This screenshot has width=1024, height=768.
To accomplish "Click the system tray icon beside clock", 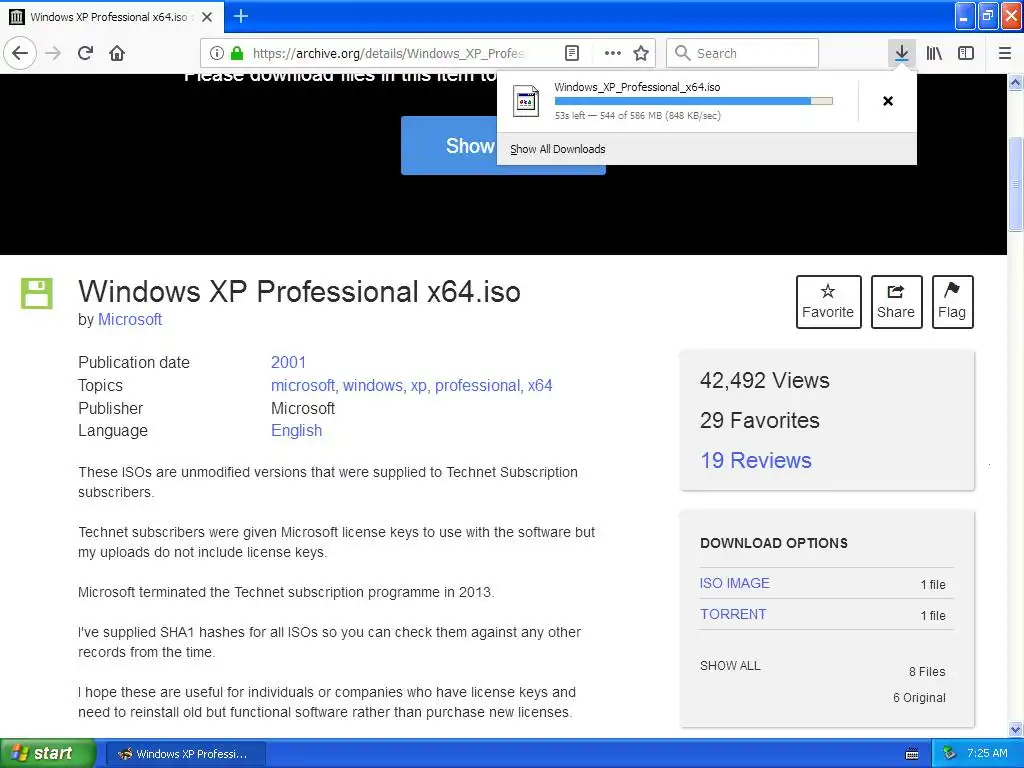I will [950, 754].
